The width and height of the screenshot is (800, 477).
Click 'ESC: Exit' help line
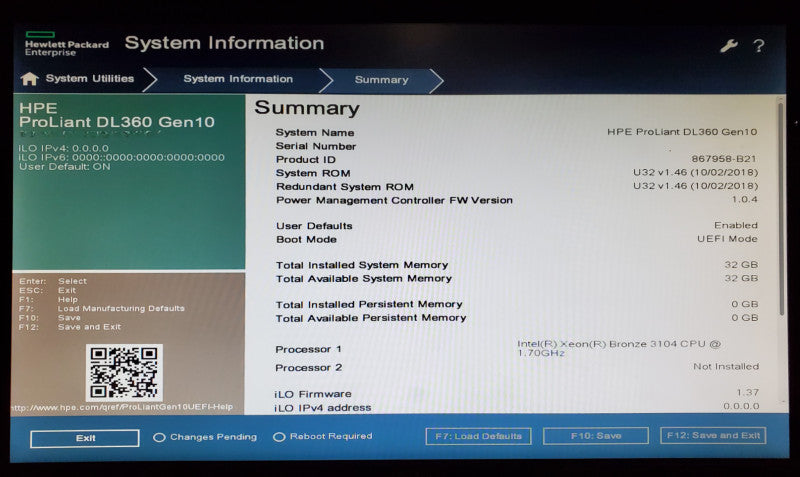pyautogui.click(x=47, y=290)
